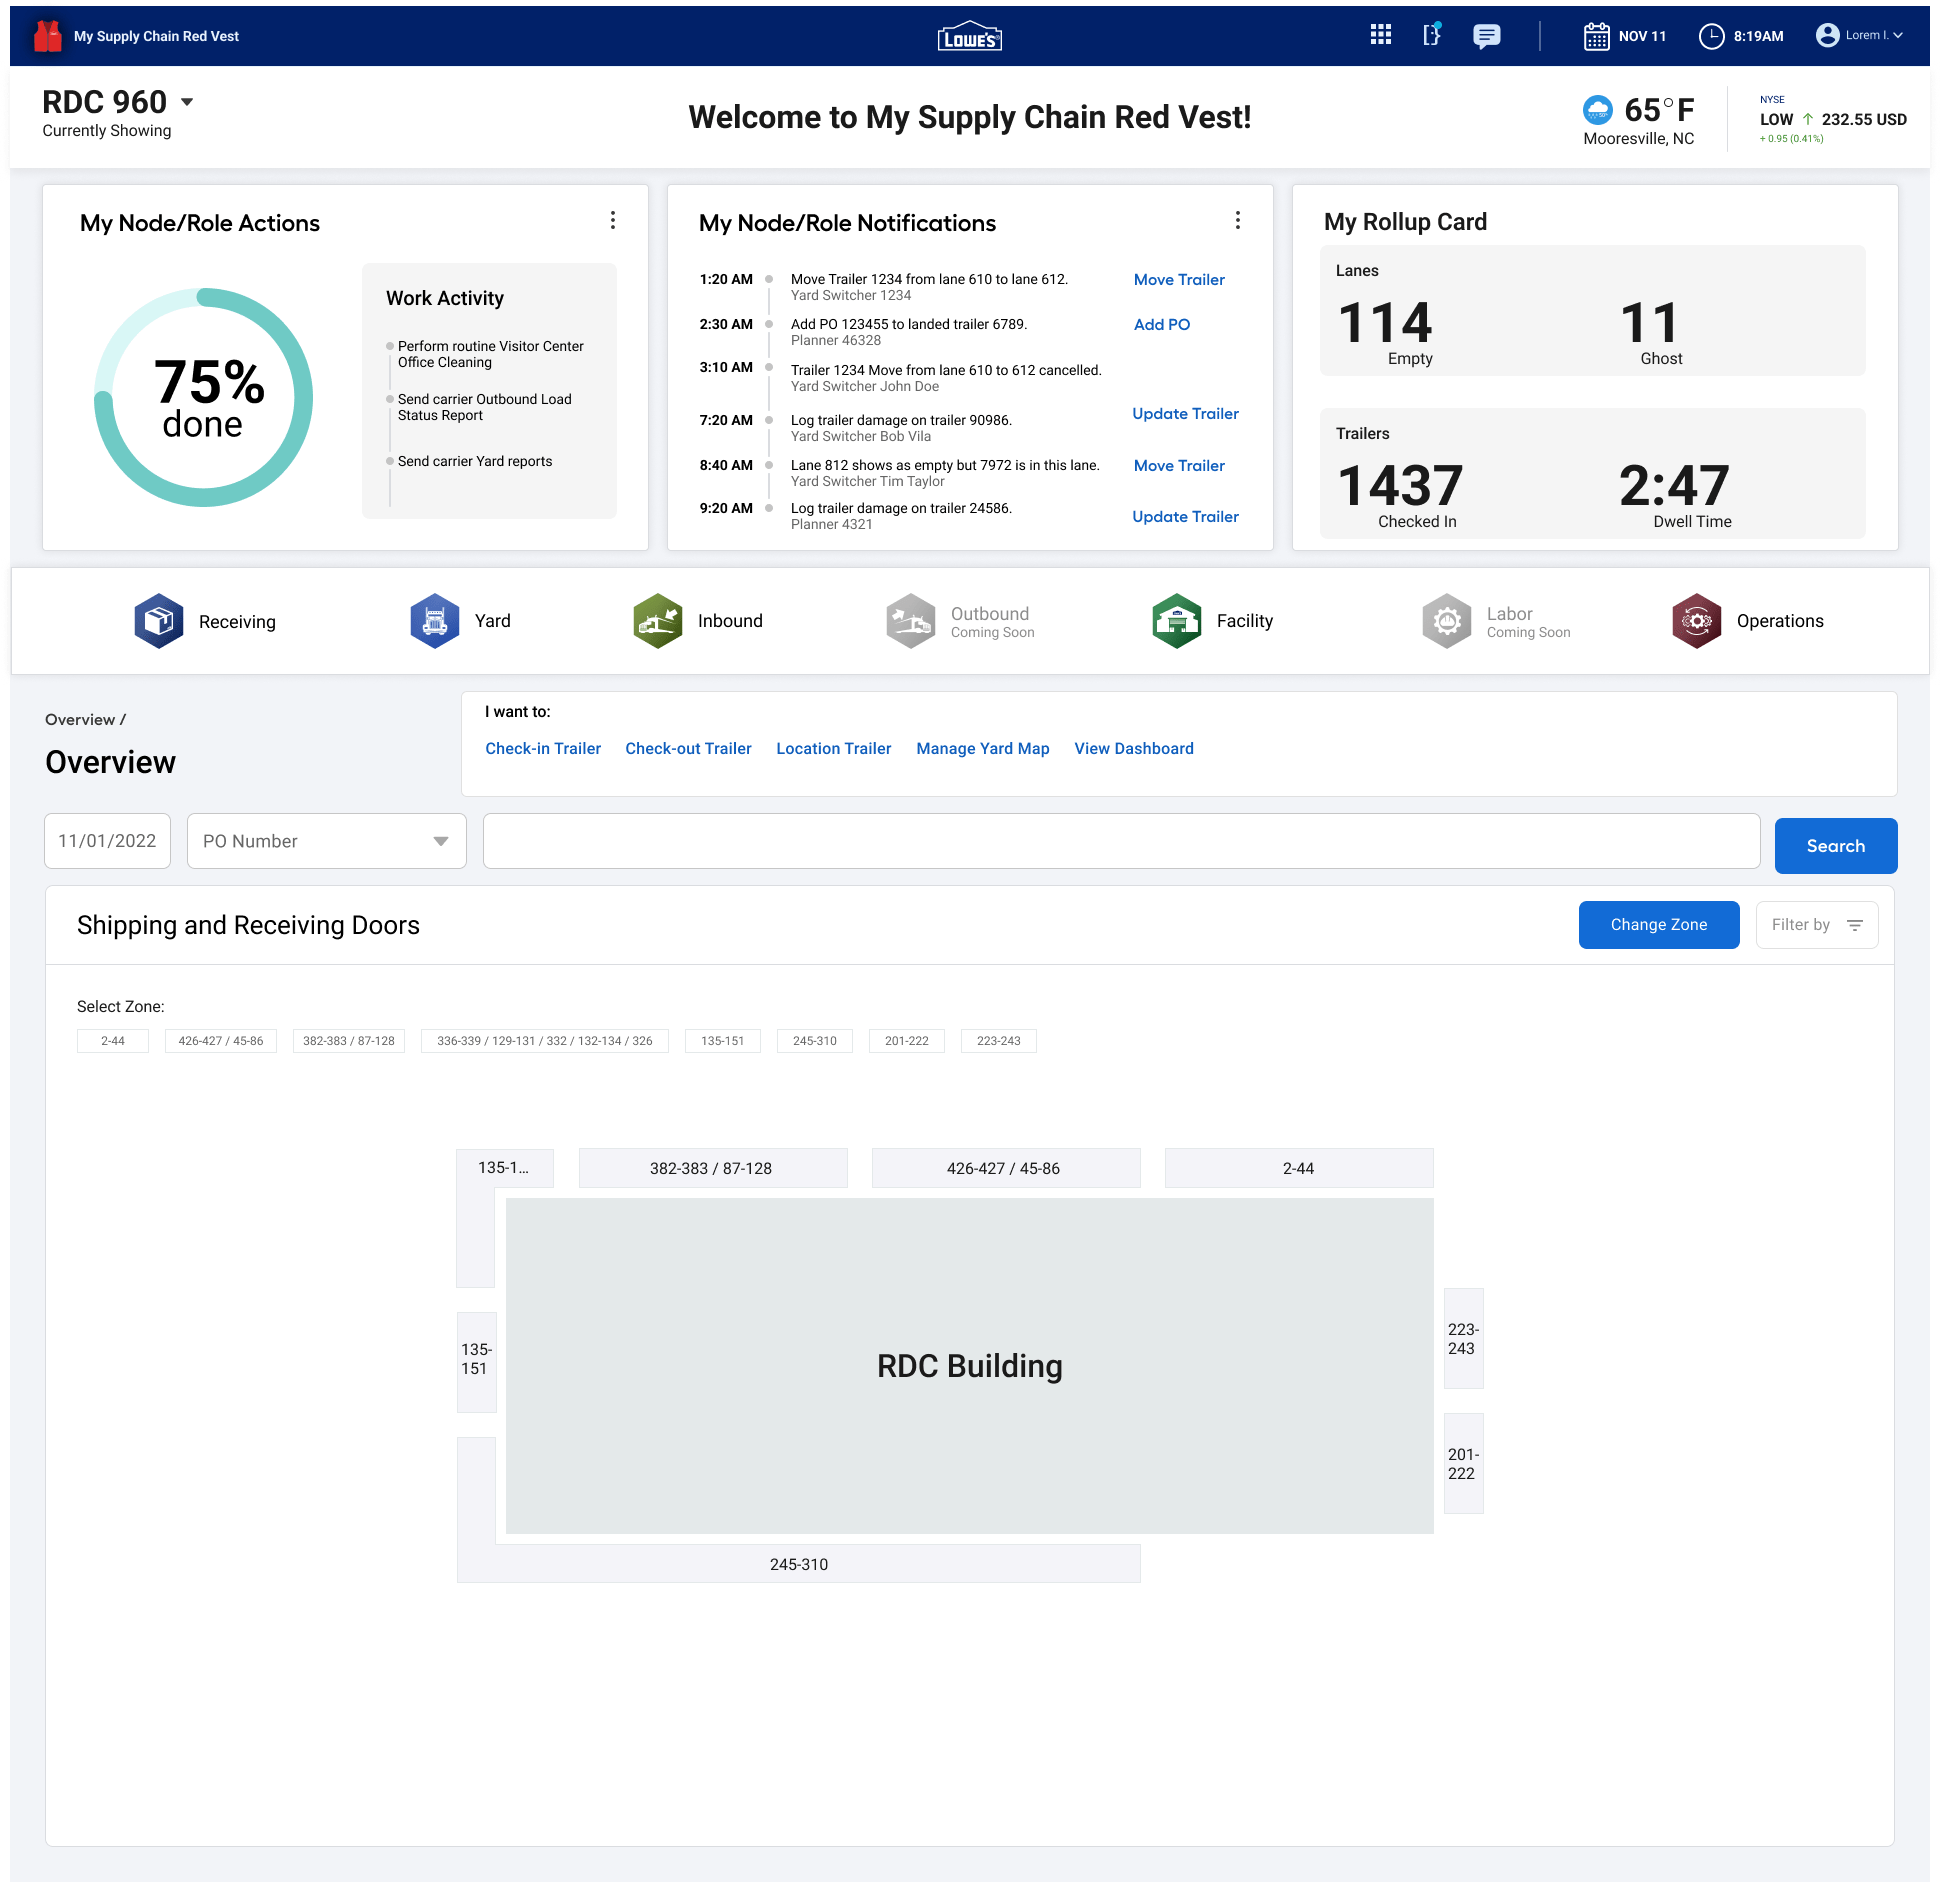
Task: Click the notifications icon with blue badge
Action: [1432, 35]
